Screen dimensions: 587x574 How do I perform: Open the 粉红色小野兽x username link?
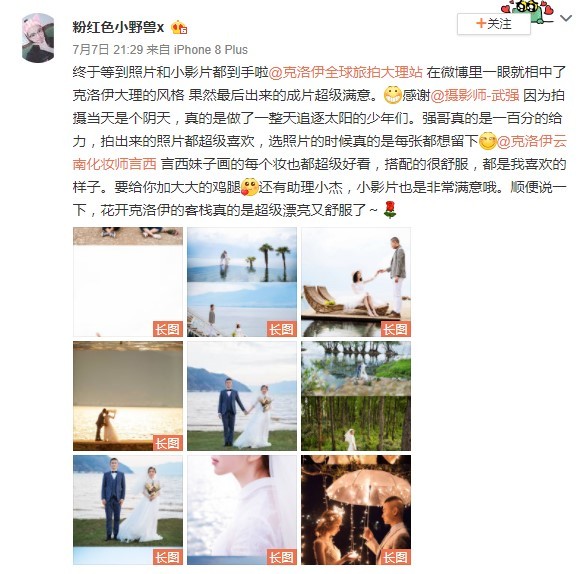118,27
